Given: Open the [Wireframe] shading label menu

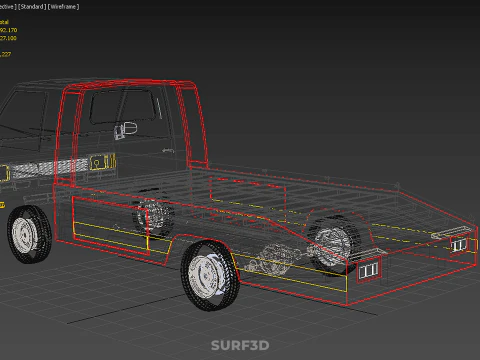Looking at the screenshot, I should coord(63,7).
